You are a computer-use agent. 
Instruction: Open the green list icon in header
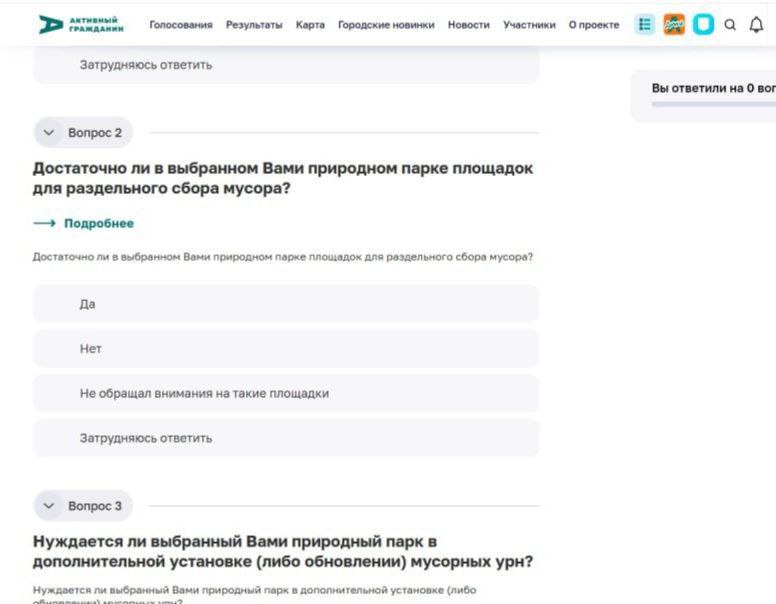point(644,24)
